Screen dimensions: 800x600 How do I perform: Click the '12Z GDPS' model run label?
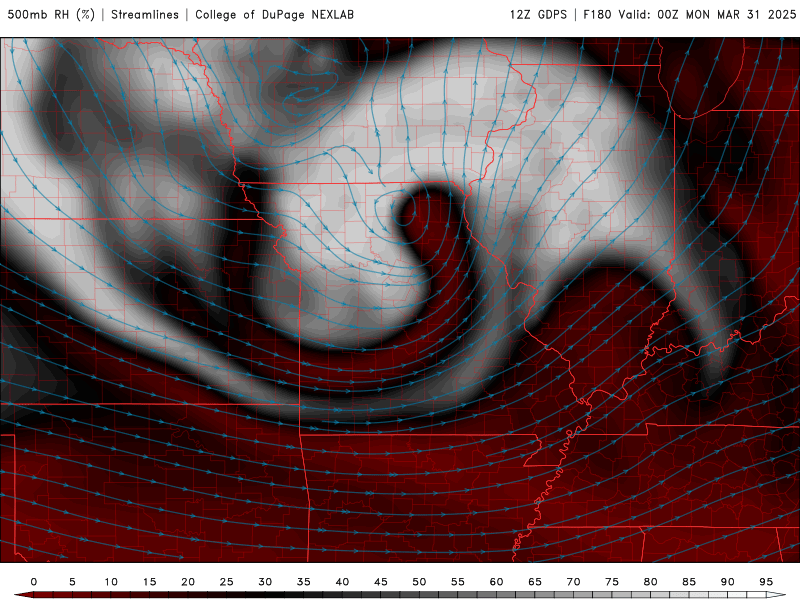click(538, 14)
